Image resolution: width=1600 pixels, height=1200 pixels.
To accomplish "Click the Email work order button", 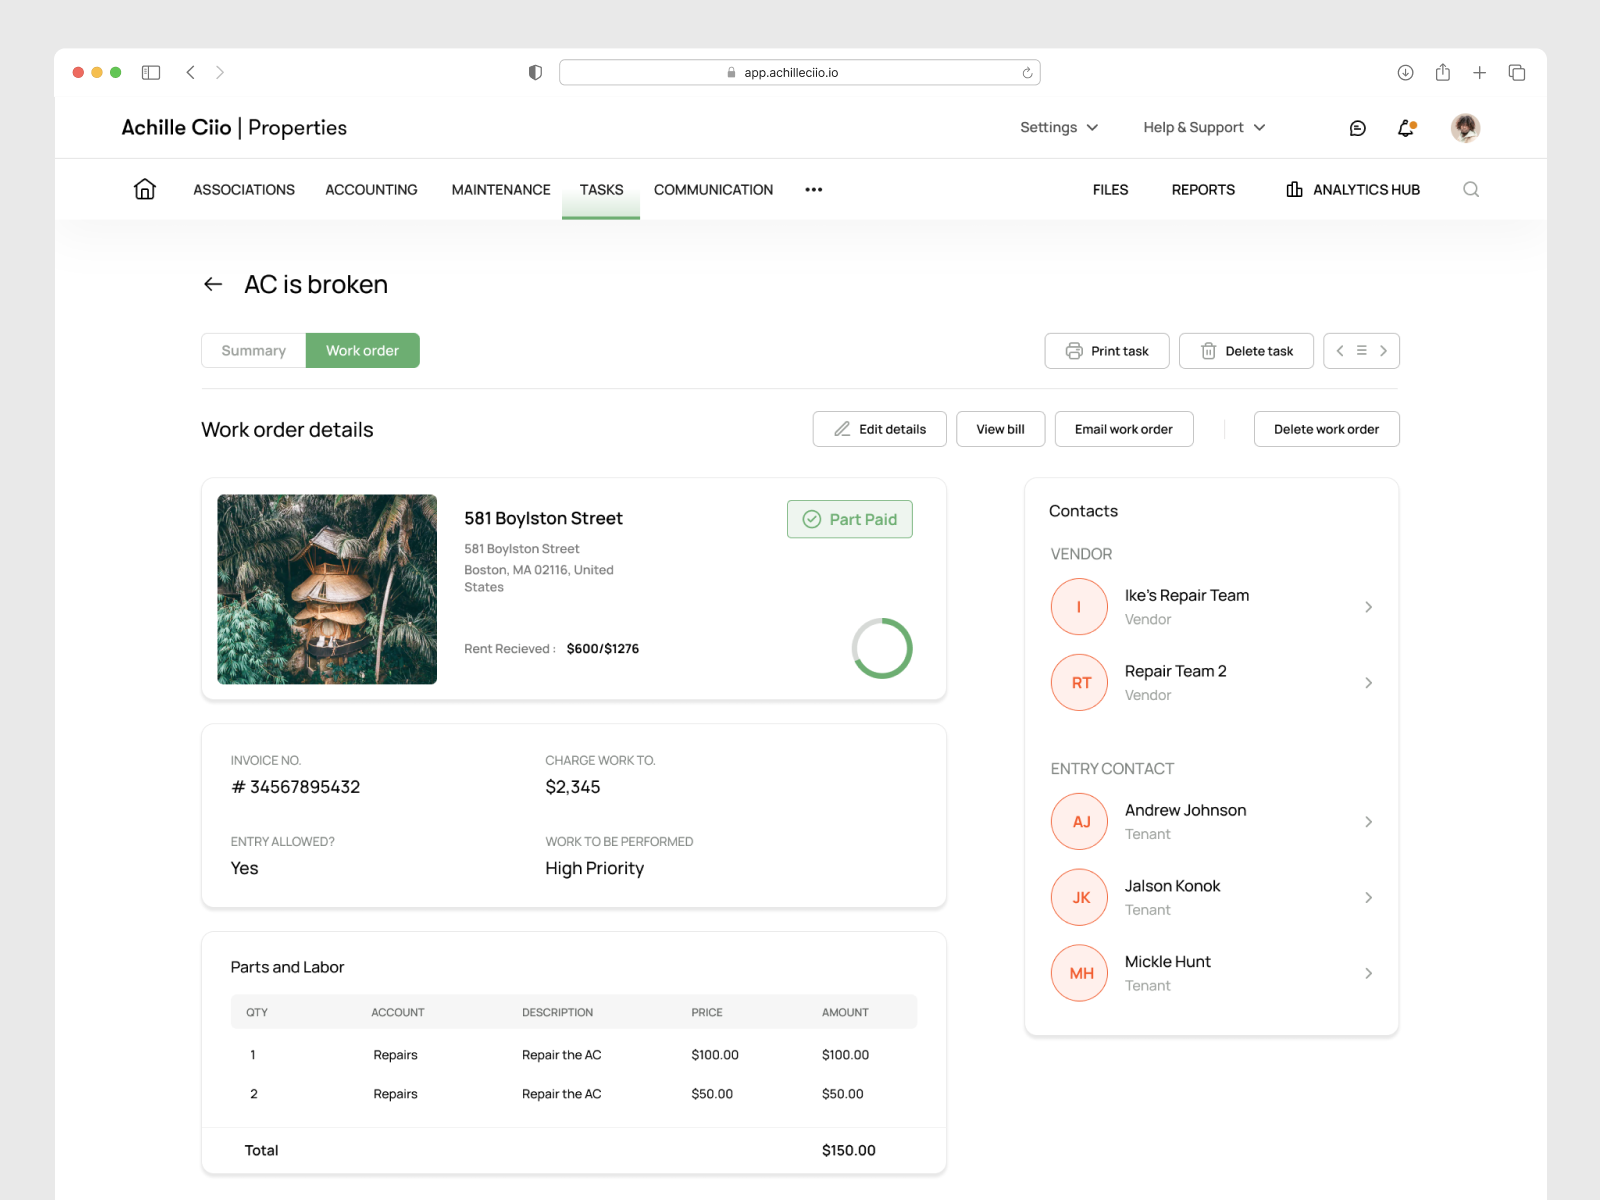I will coord(1123,429).
